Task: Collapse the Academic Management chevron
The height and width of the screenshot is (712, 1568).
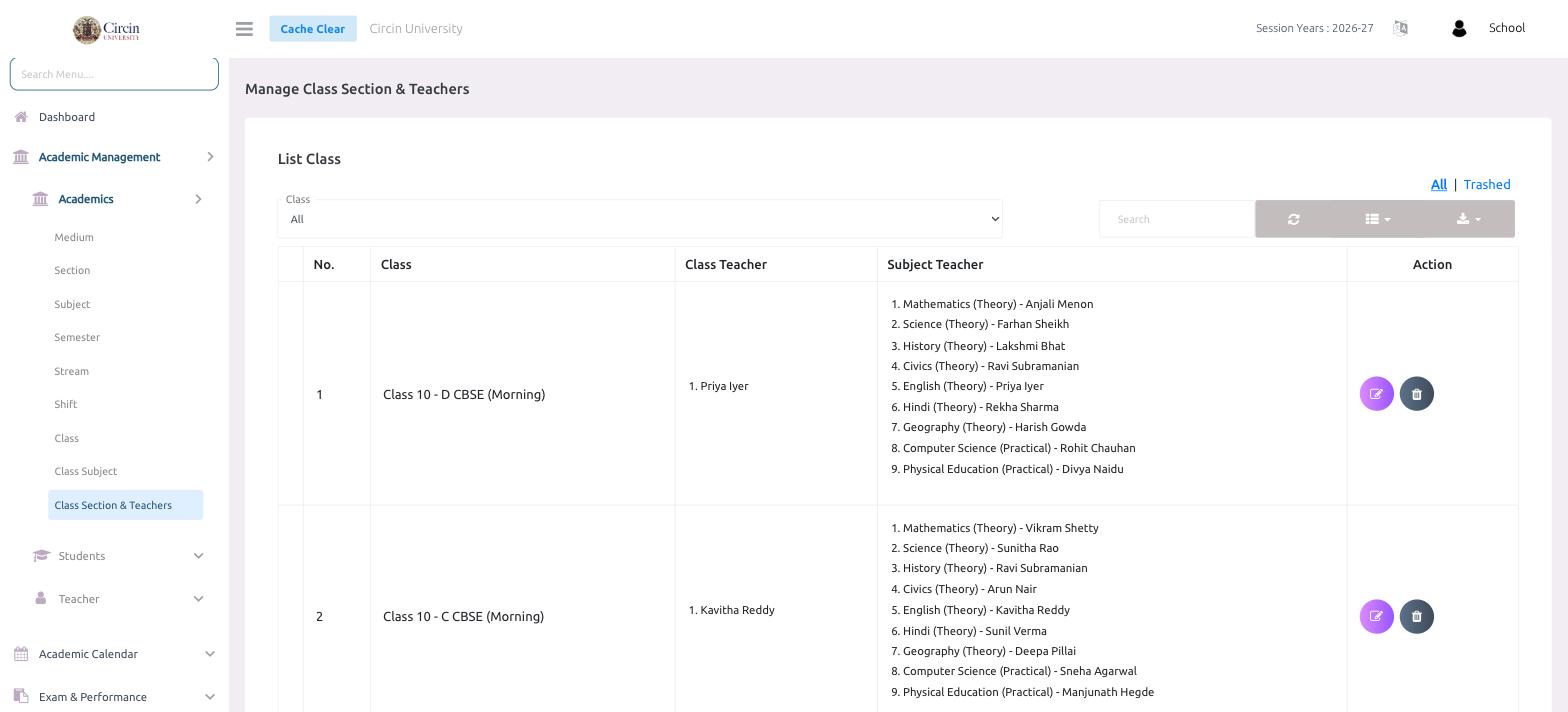Action: click(210, 157)
